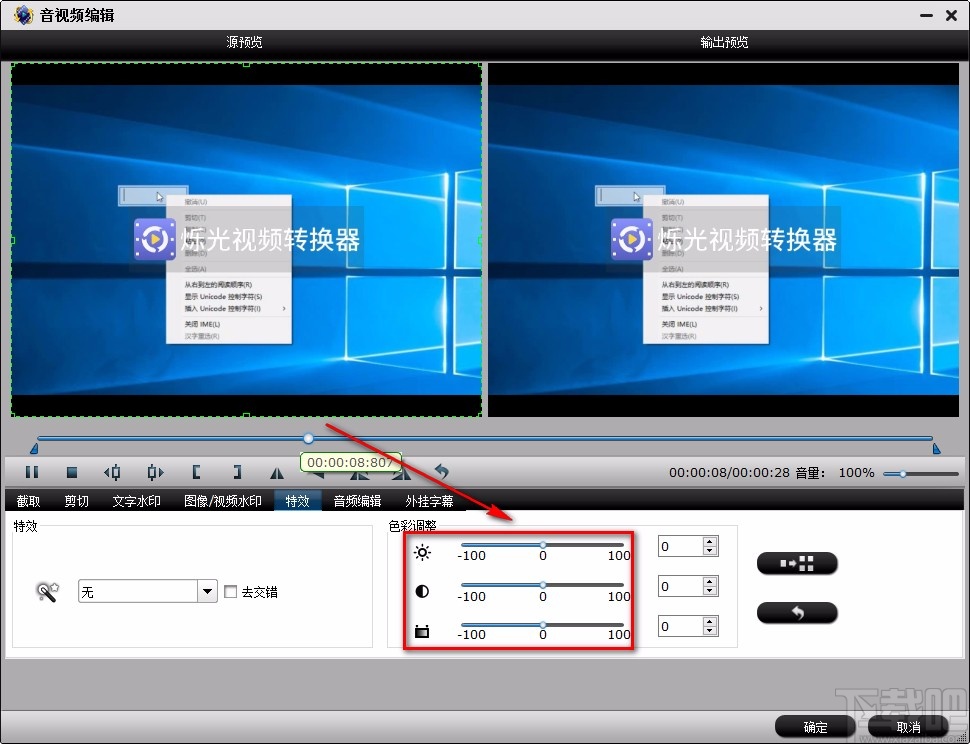The image size is (970, 744).
Task: Select the set end-point bracket icon
Action: (x=238, y=471)
